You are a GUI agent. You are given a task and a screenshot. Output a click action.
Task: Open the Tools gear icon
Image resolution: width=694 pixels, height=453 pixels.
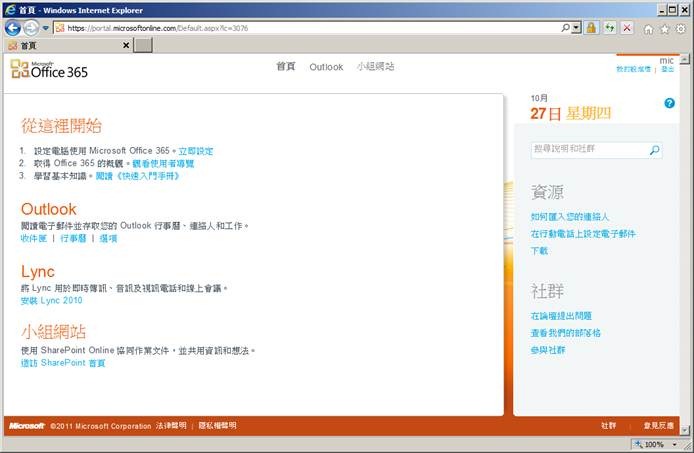pos(681,29)
